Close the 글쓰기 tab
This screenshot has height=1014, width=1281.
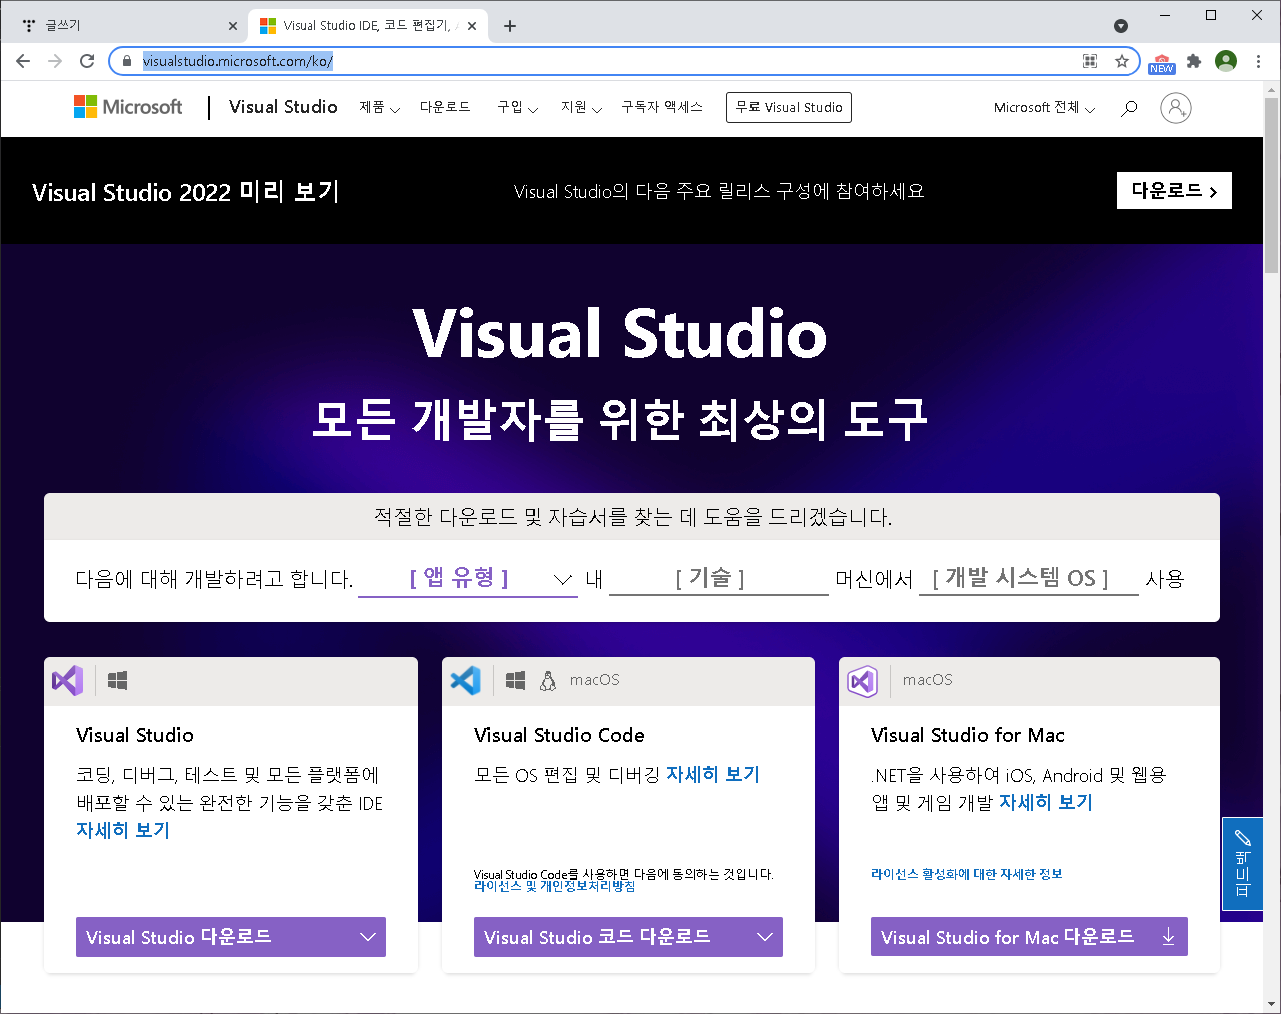click(233, 26)
